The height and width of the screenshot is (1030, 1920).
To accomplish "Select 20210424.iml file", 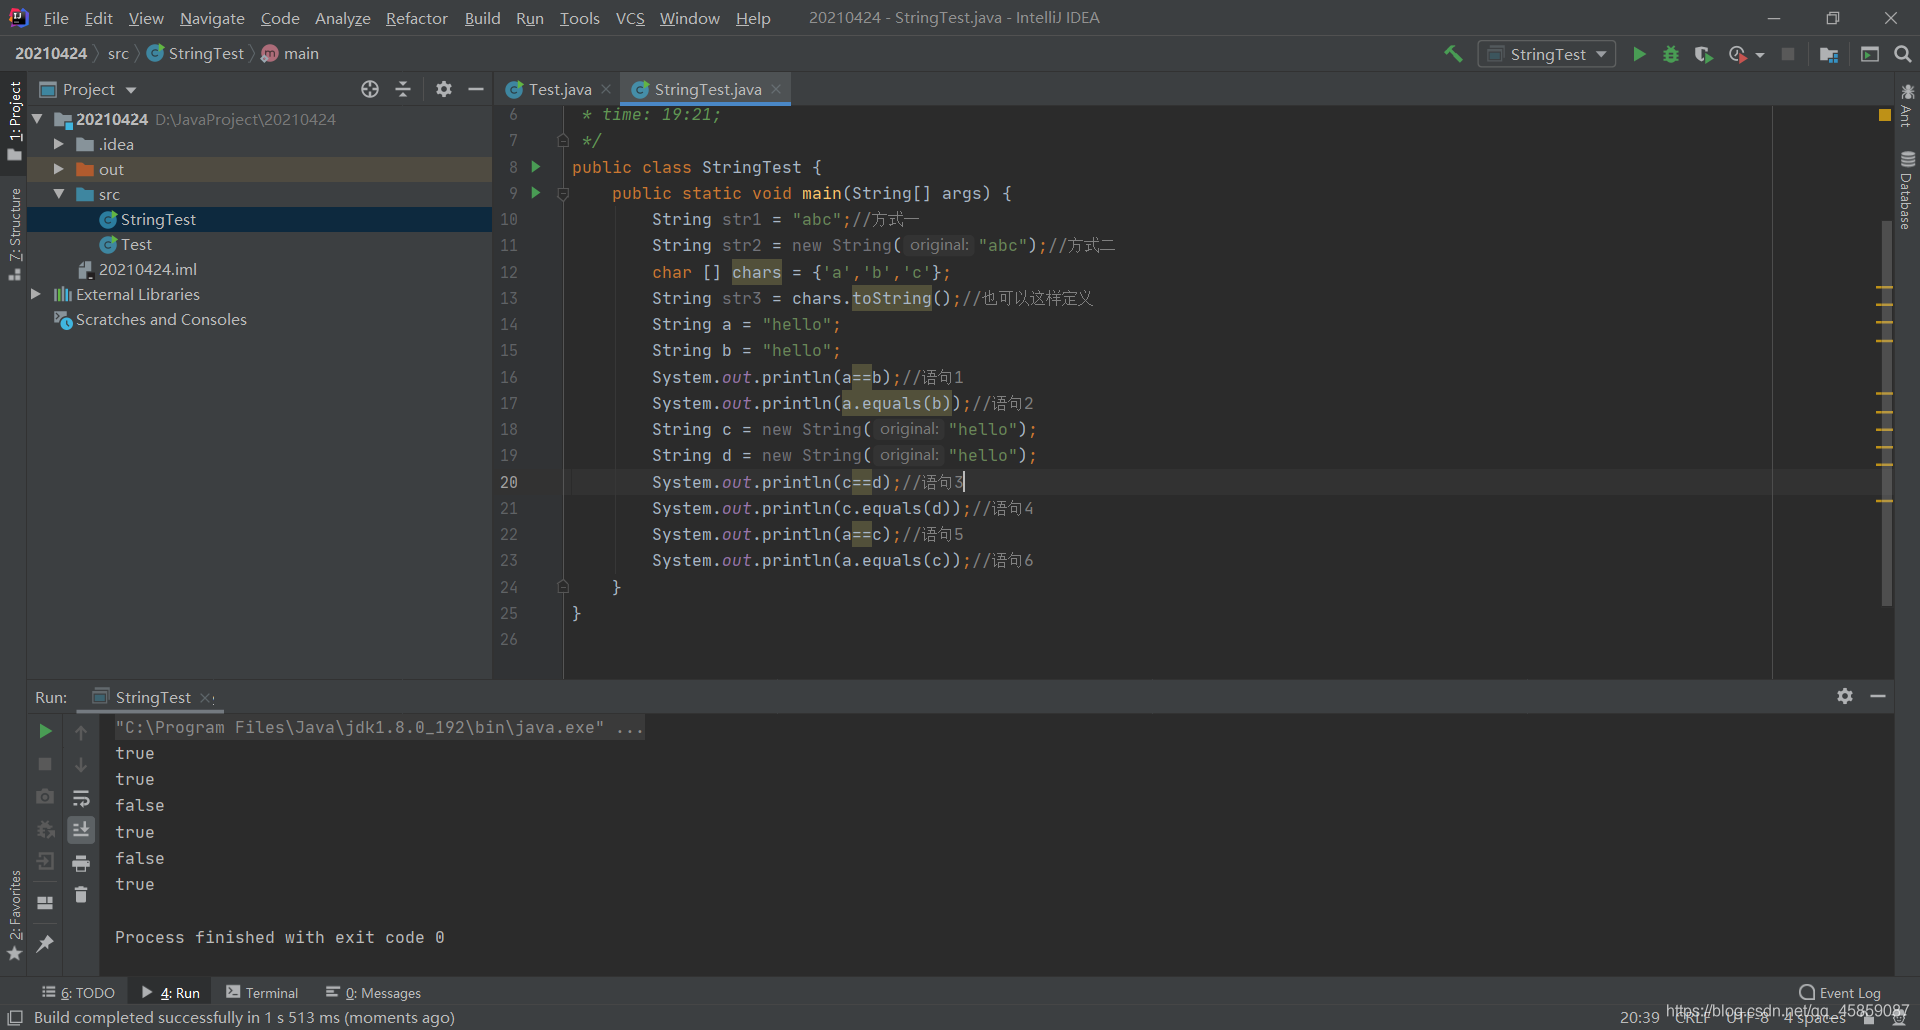I will pyautogui.click(x=147, y=269).
